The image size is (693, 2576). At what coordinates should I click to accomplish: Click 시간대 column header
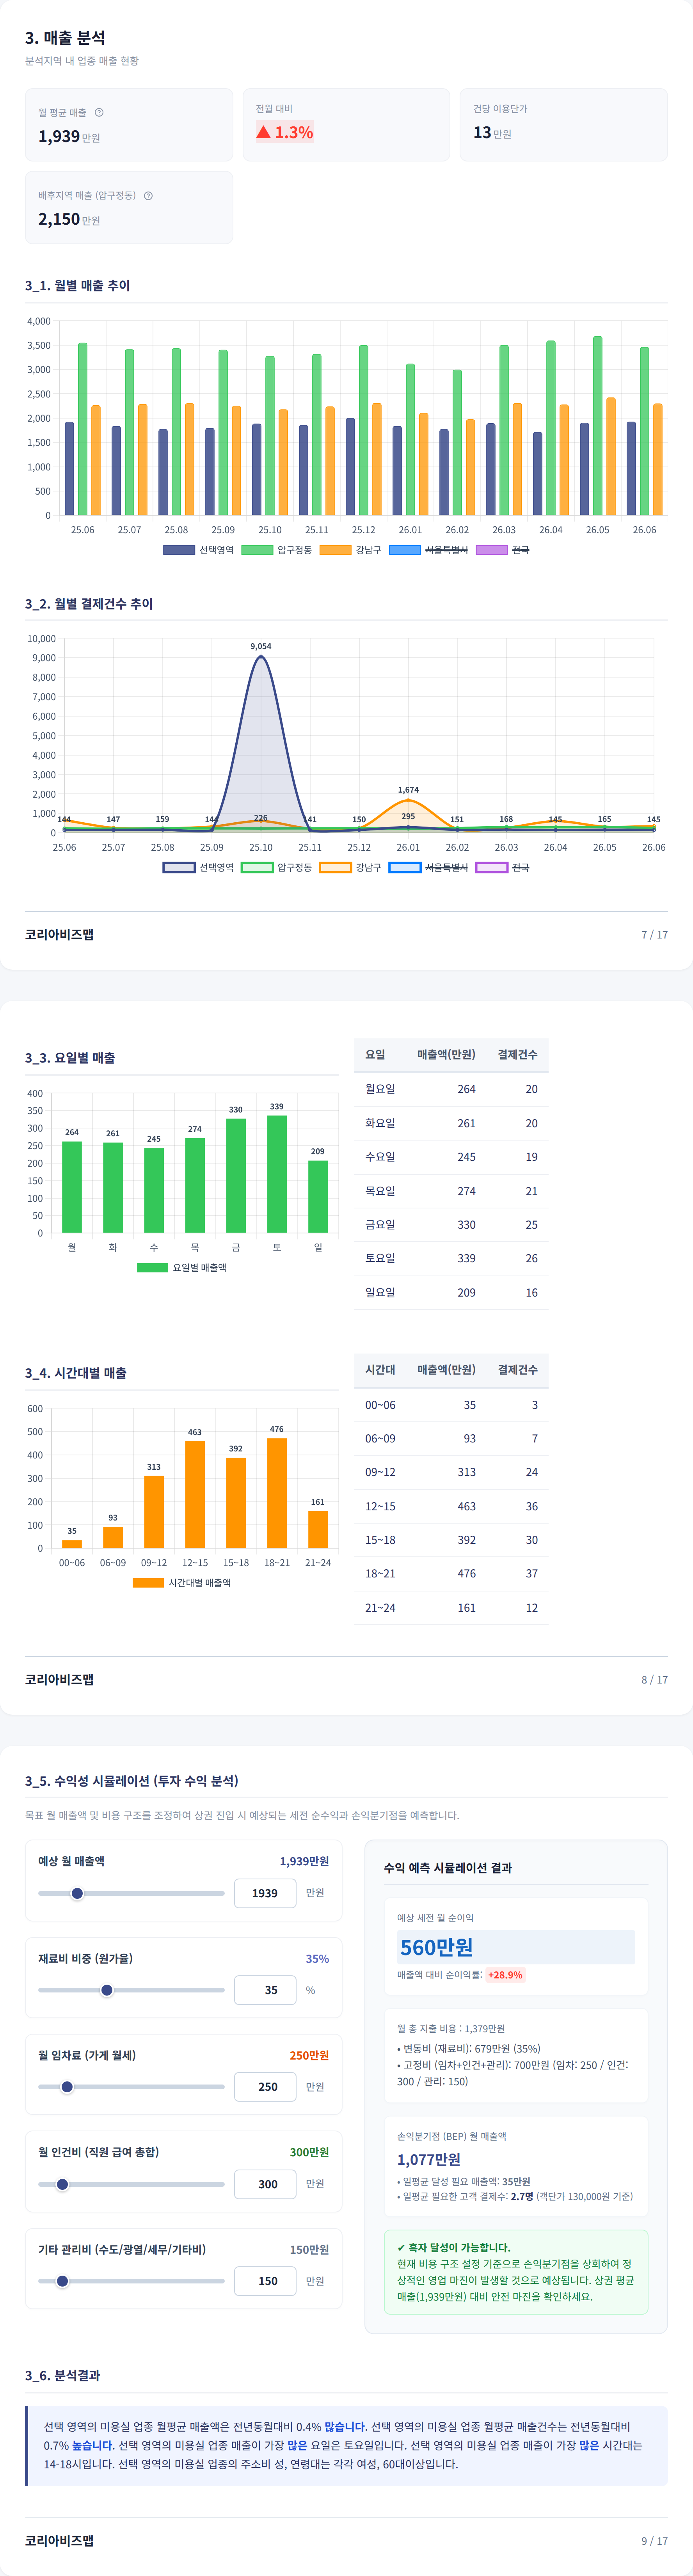click(380, 1370)
